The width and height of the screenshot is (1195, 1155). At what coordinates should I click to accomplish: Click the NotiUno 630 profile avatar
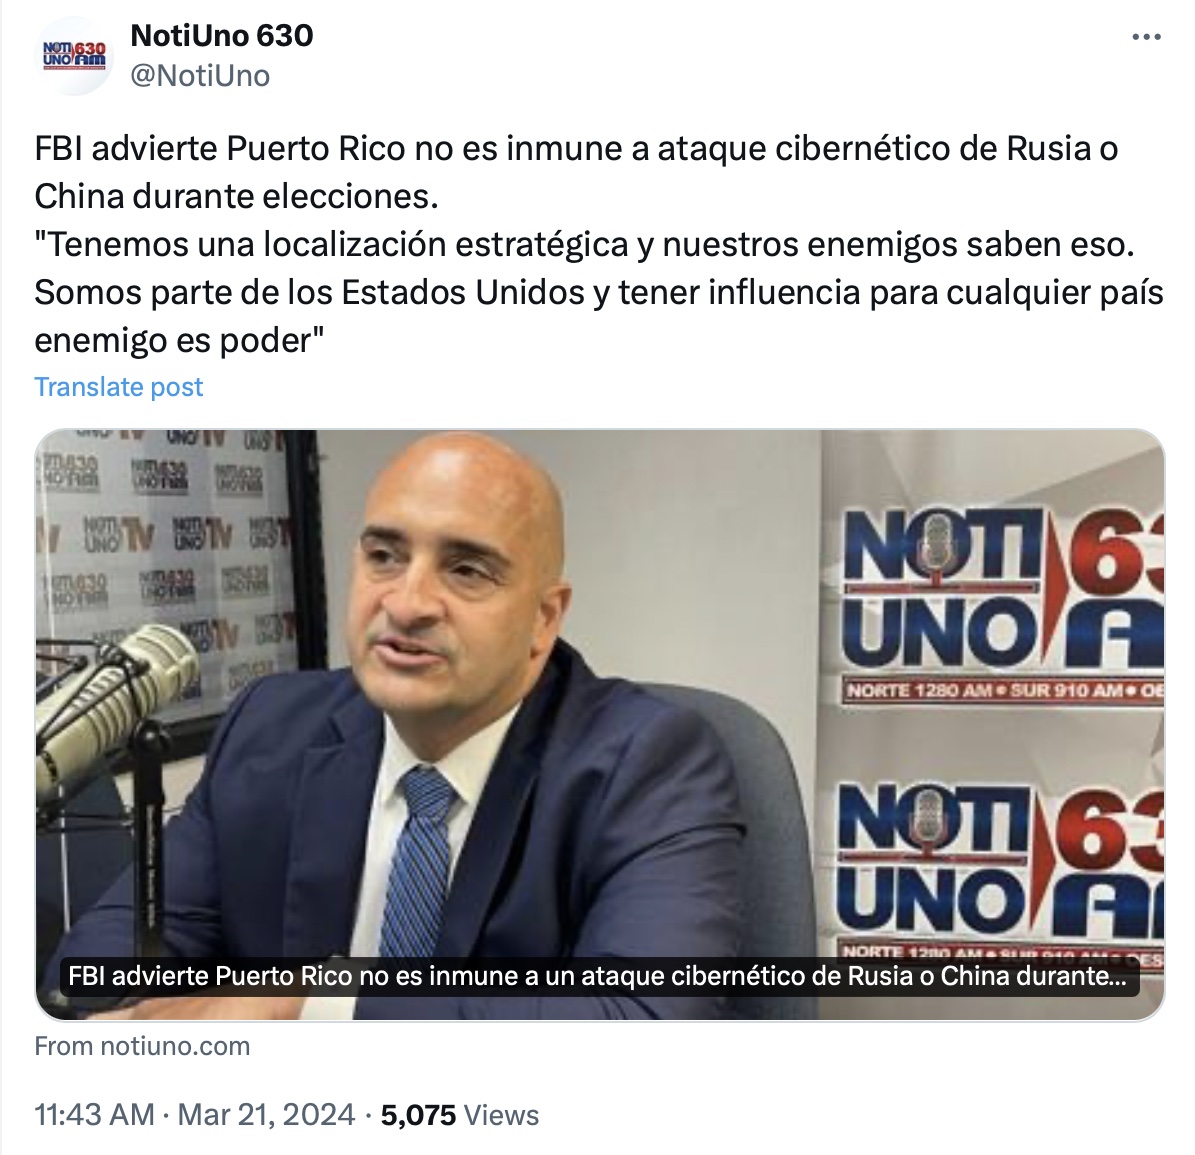[74, 56]
